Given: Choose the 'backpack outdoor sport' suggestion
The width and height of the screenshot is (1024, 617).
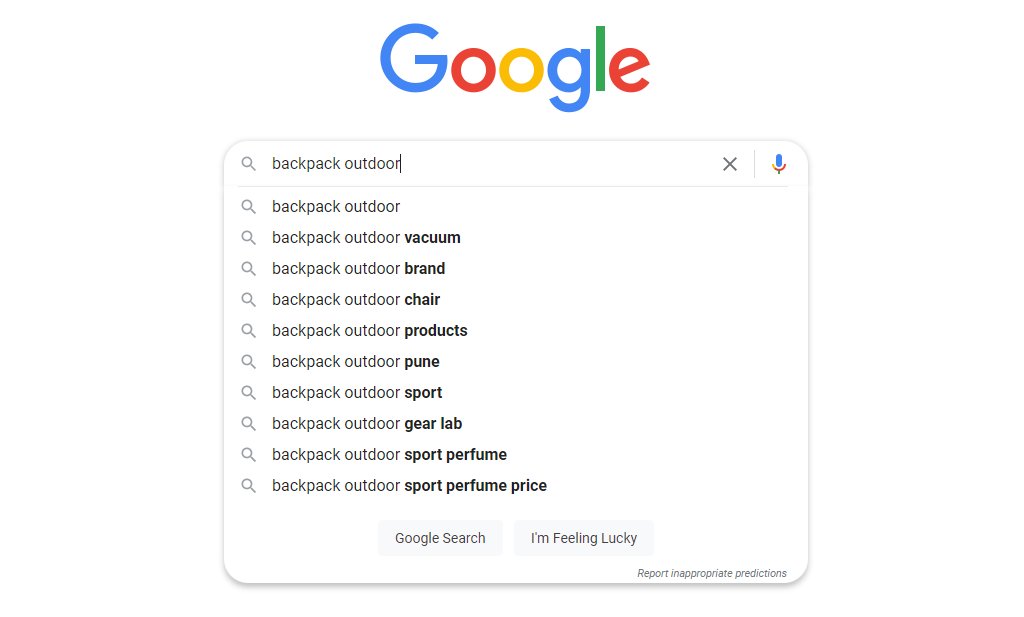Looking at the screenshot, I should [357, 393].
